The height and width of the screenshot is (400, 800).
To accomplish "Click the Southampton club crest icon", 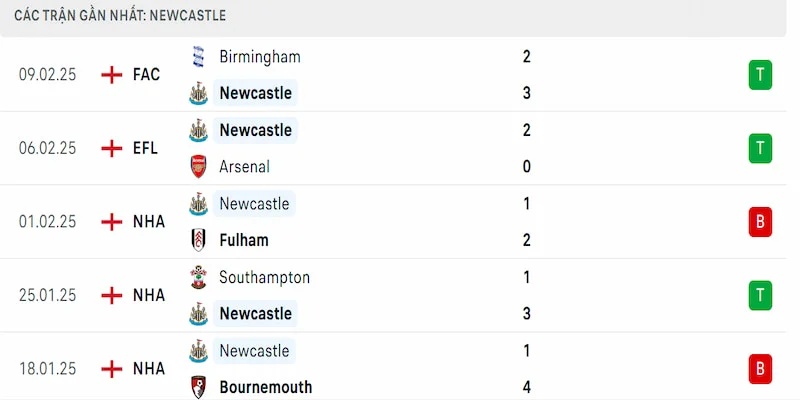I will [198, 277].
